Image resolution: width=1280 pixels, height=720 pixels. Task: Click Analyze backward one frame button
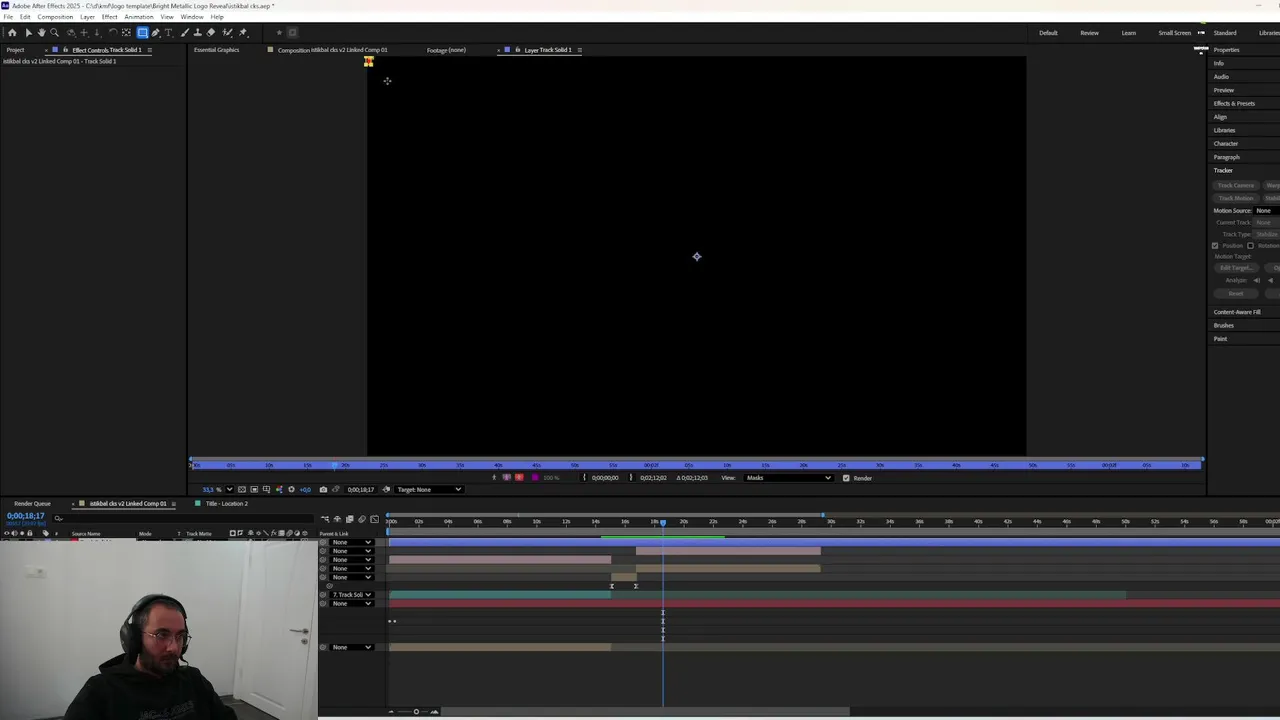click(x=1256, y=280)
